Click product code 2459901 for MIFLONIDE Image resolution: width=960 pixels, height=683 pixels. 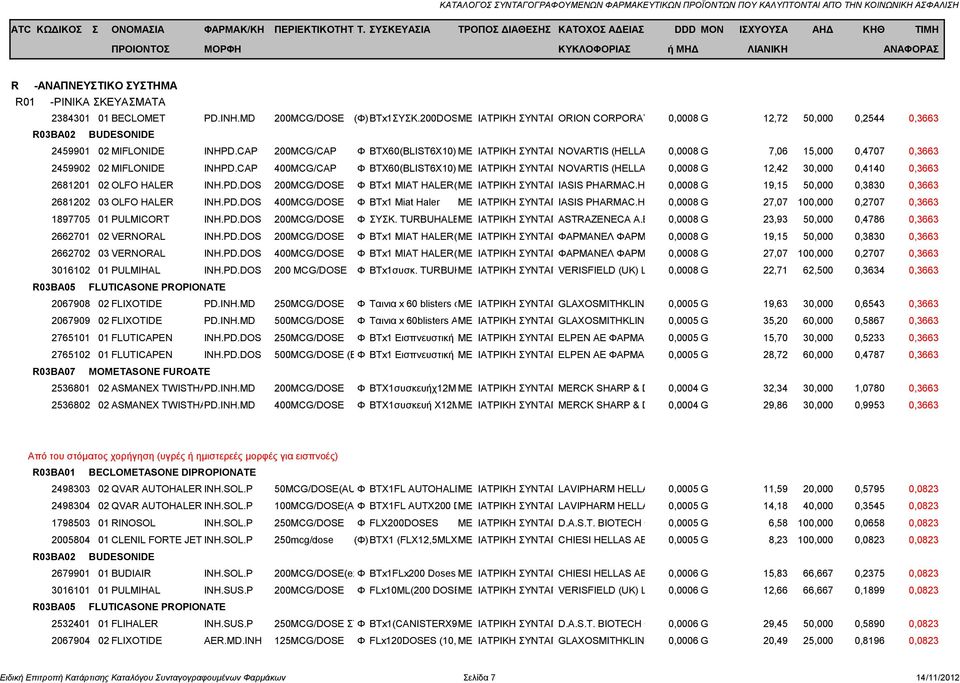[x=70, y=151]
